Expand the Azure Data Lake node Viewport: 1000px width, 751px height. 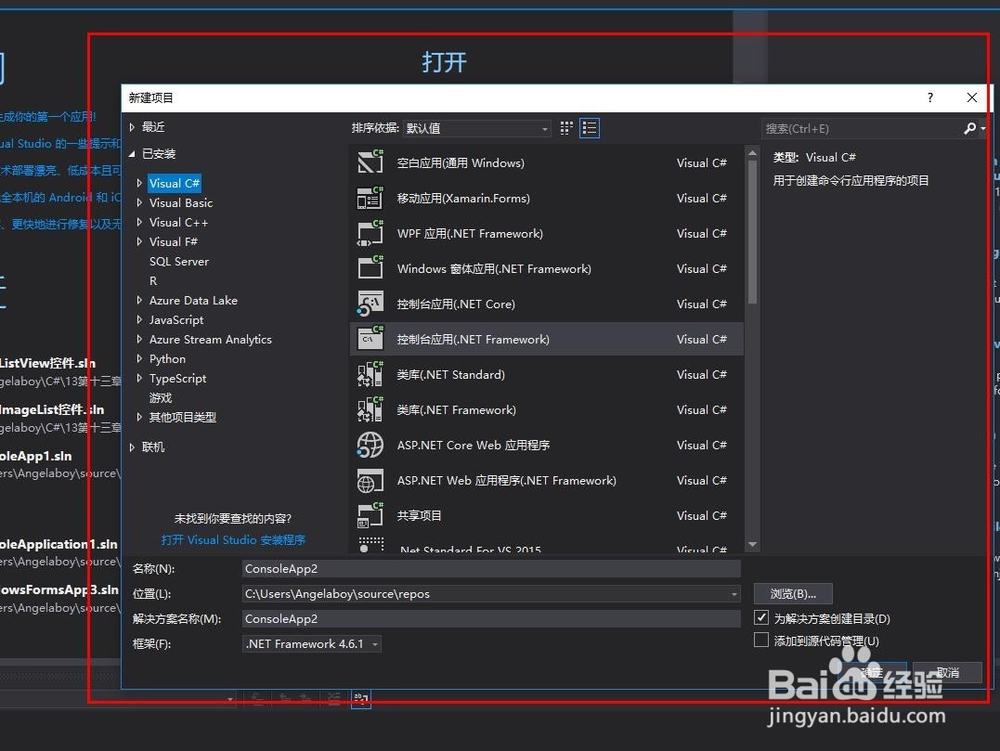(x=140, y=300)
